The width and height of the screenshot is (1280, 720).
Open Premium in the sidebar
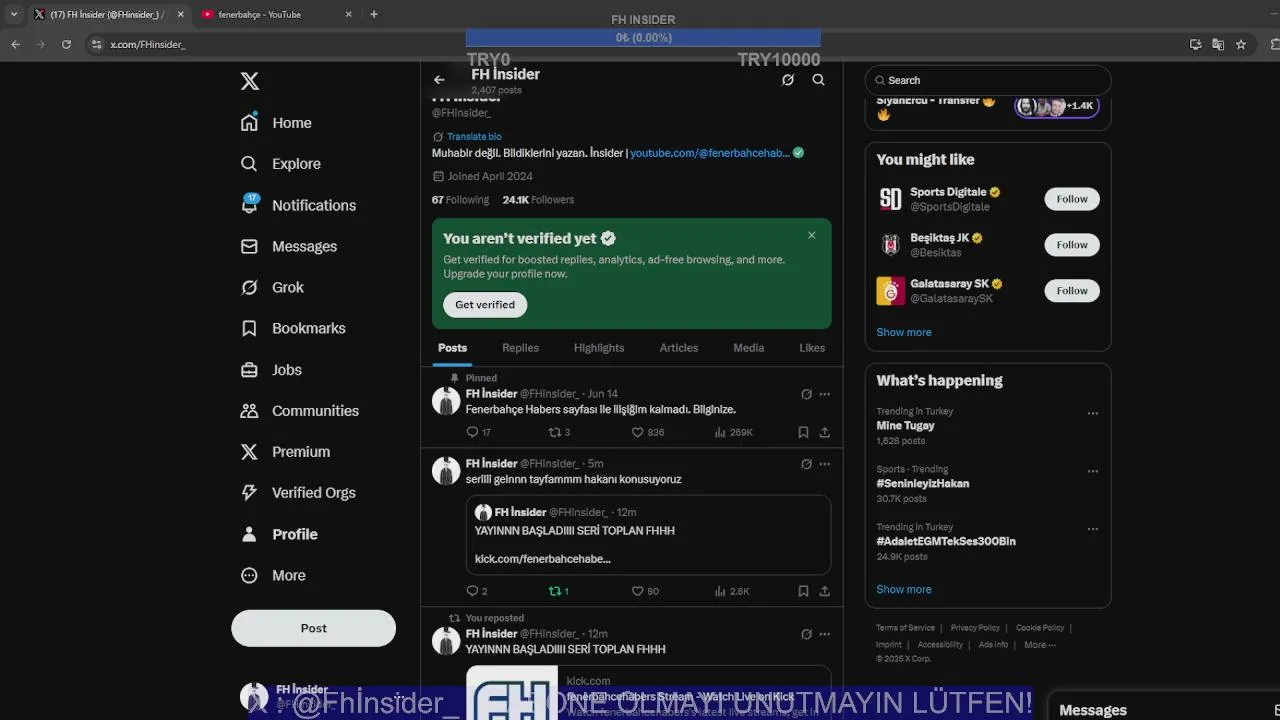pyautogui.click(x=285, y=452)
